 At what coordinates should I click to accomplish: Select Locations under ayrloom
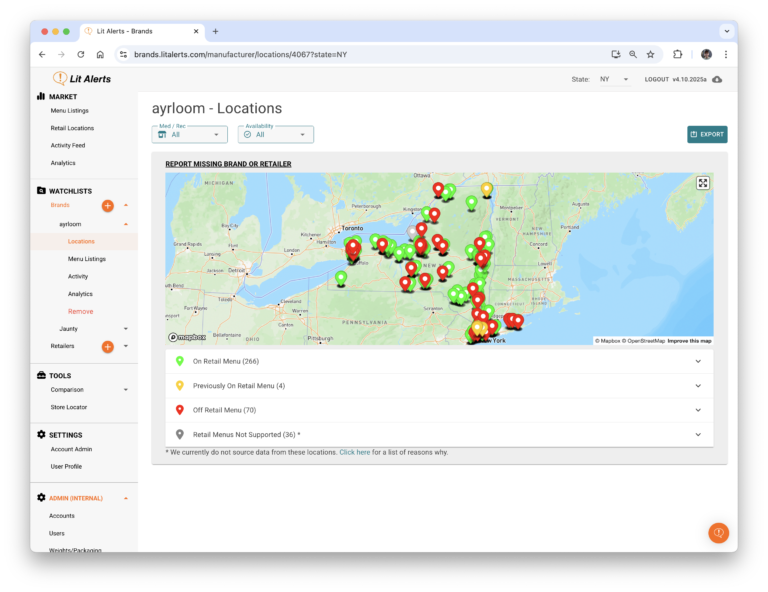[81, 241]
